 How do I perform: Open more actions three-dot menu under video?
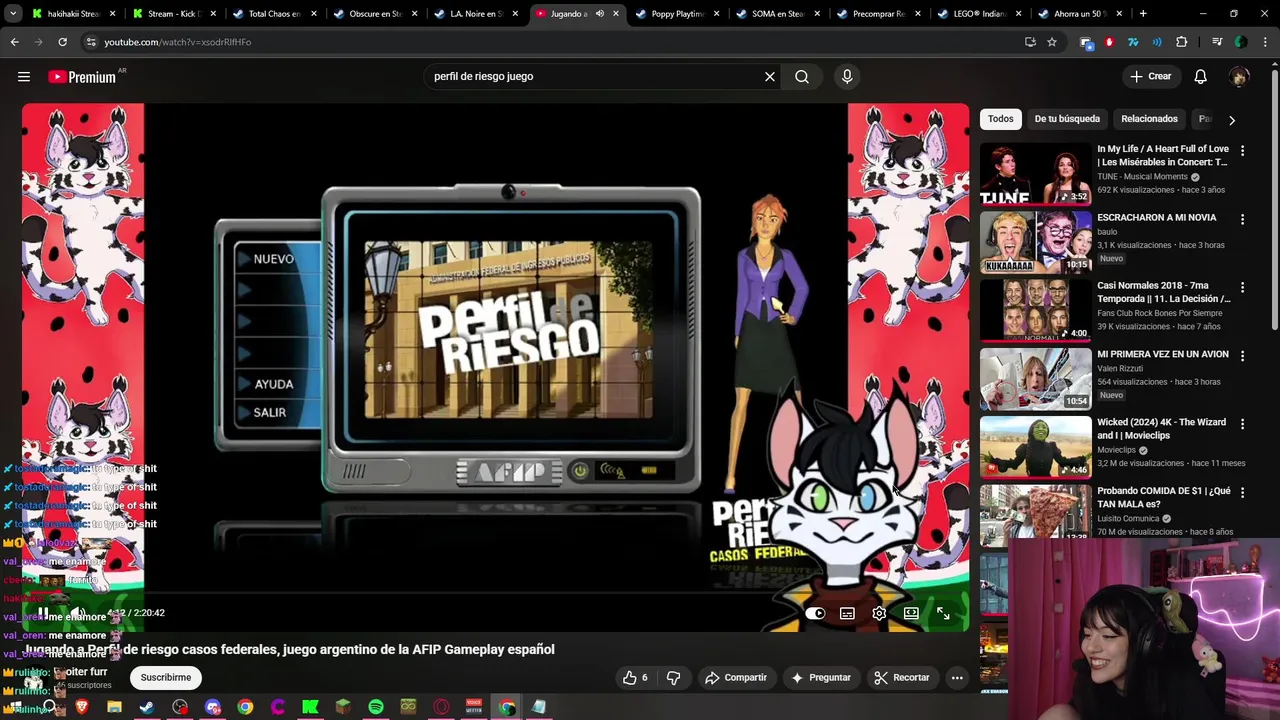[x=957, y=677]
